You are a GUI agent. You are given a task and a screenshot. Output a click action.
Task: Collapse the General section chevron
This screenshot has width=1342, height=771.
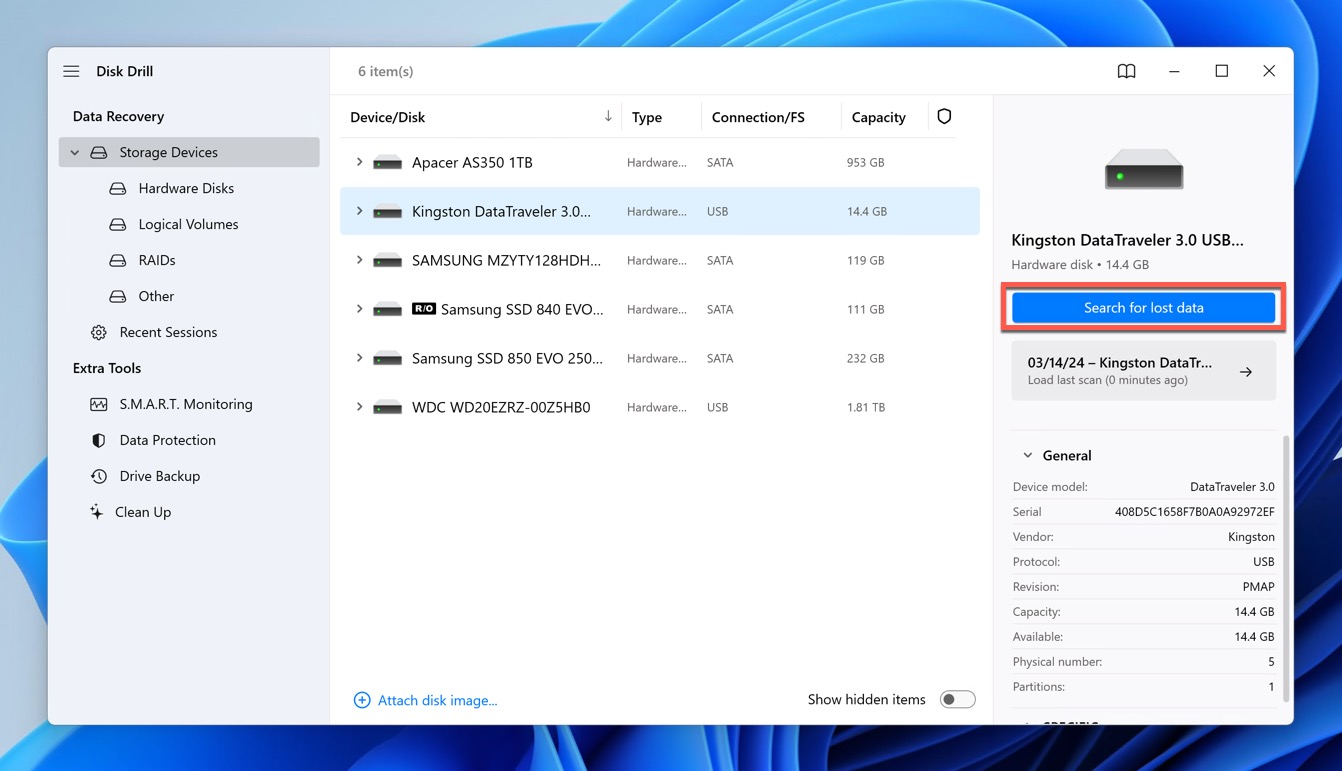[x=1027, y=455]
